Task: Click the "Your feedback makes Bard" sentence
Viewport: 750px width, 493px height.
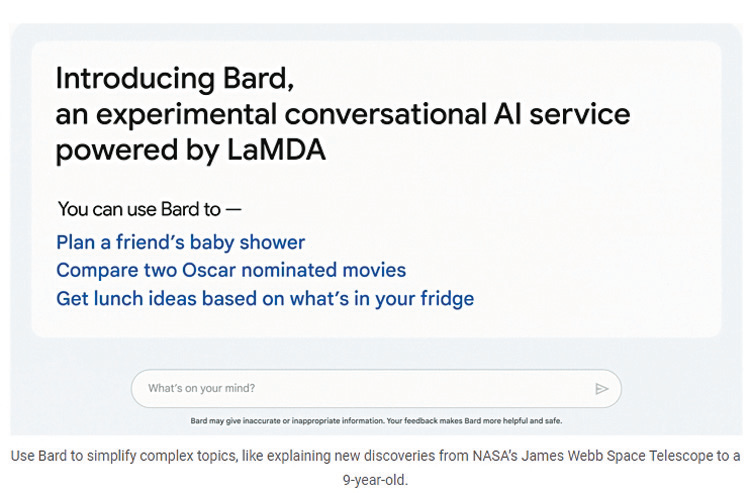Action: [x=468, y=421]
